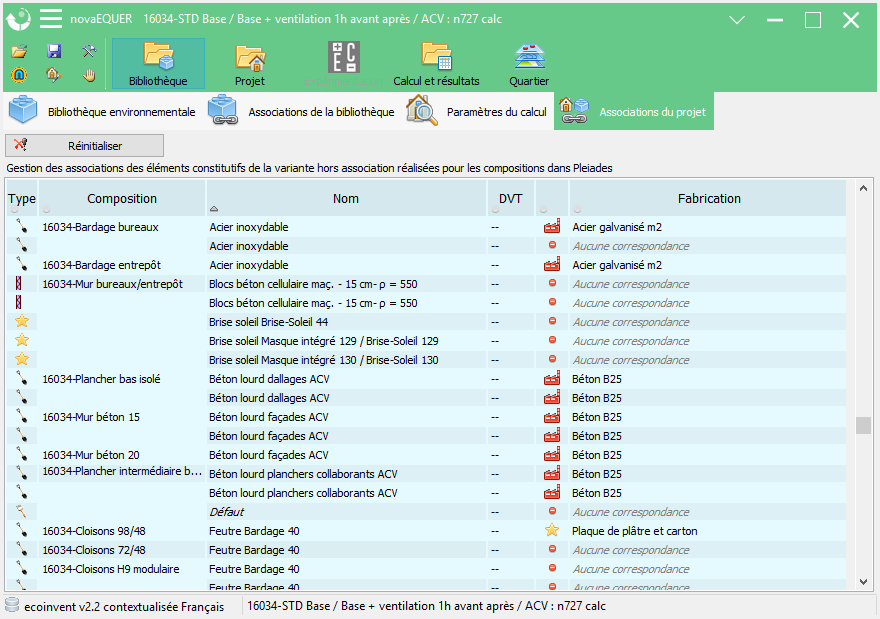Click ecoinvent v2.2 database in status bar
Viewport: 880px width, 619px height.
pyautogui.click(x=123, y=607)
